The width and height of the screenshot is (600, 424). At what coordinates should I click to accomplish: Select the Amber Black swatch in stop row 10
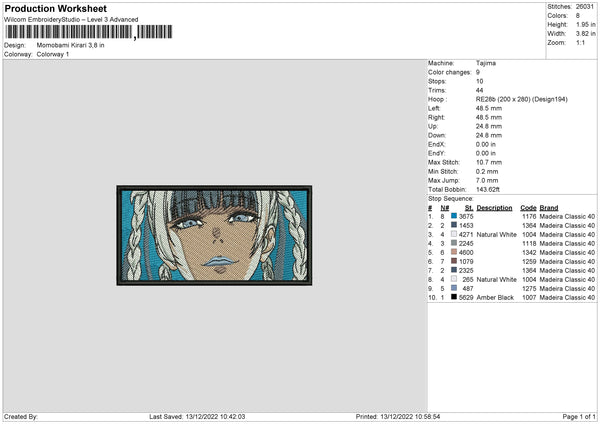coord(454,297)
